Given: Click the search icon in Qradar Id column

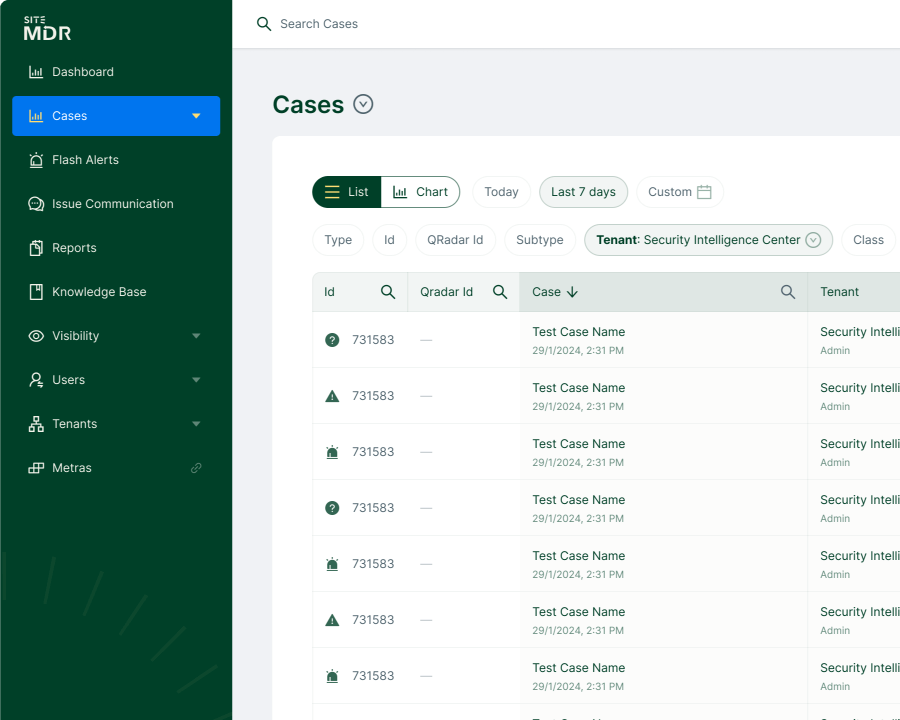Looking at the screenshot, I should tap(500, 292).
